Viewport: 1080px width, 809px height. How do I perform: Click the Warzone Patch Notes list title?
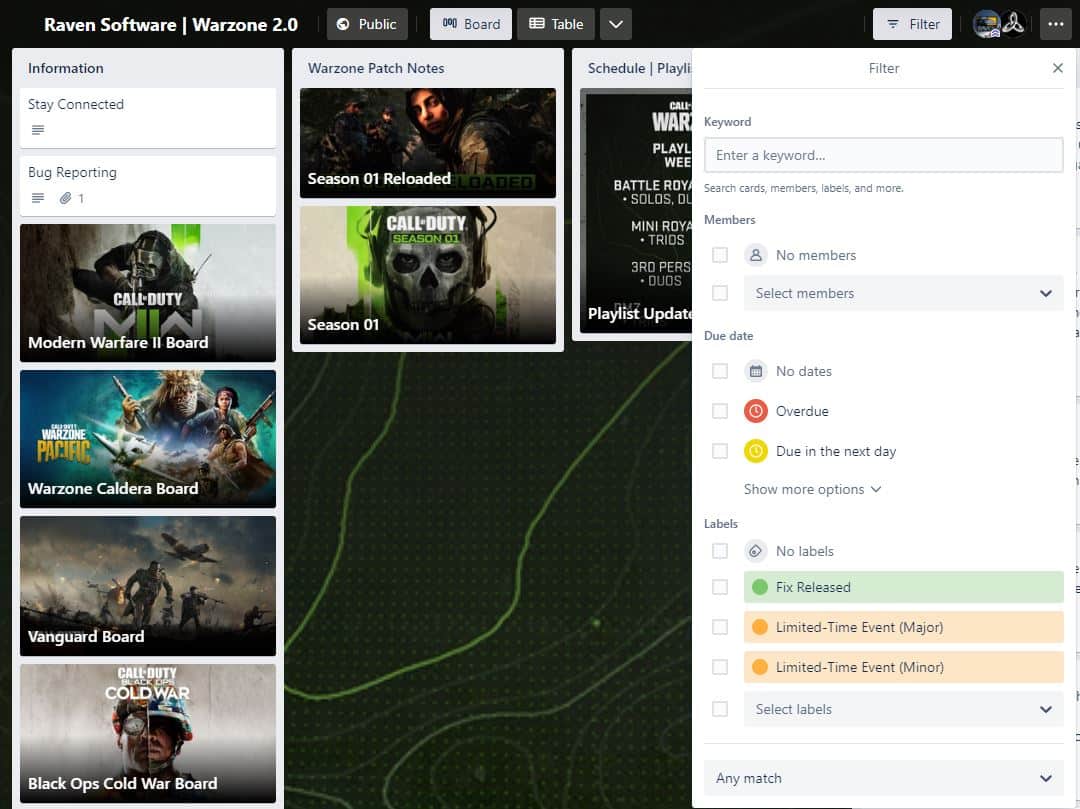click(x=376, y=68)
